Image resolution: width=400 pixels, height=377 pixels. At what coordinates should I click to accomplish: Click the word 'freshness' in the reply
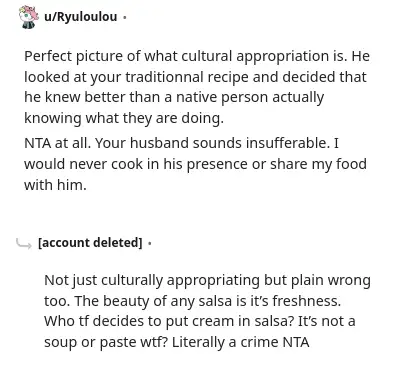tap(306, 301)
